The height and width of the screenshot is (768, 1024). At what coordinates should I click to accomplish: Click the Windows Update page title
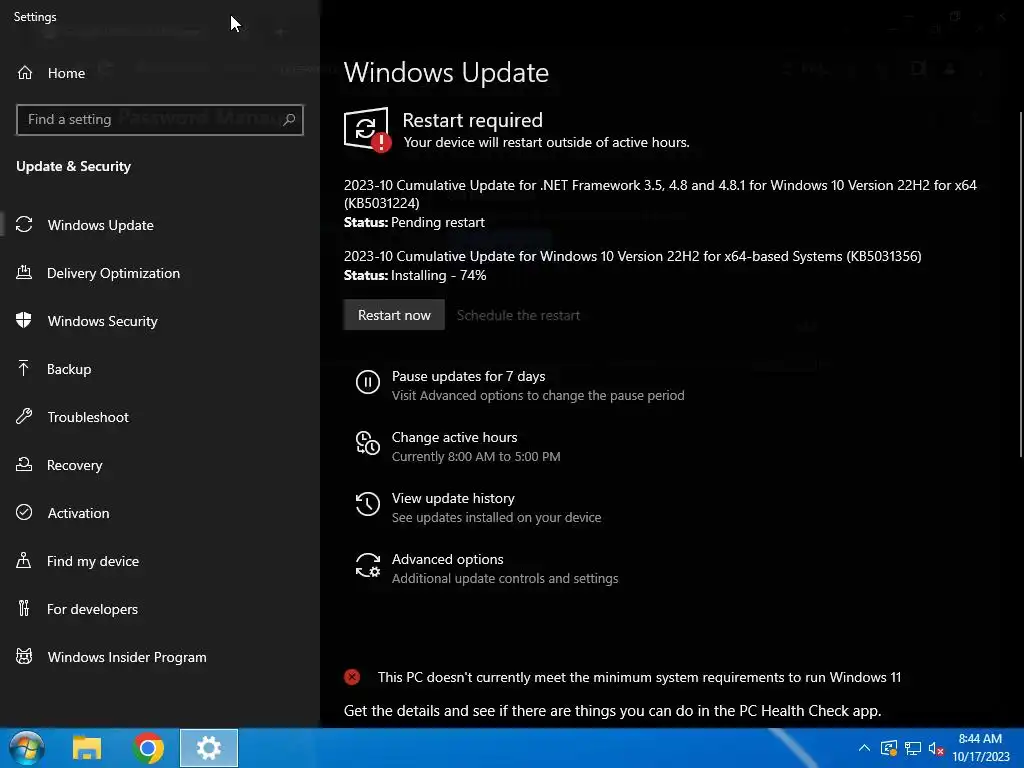click(x=446, y=72)
